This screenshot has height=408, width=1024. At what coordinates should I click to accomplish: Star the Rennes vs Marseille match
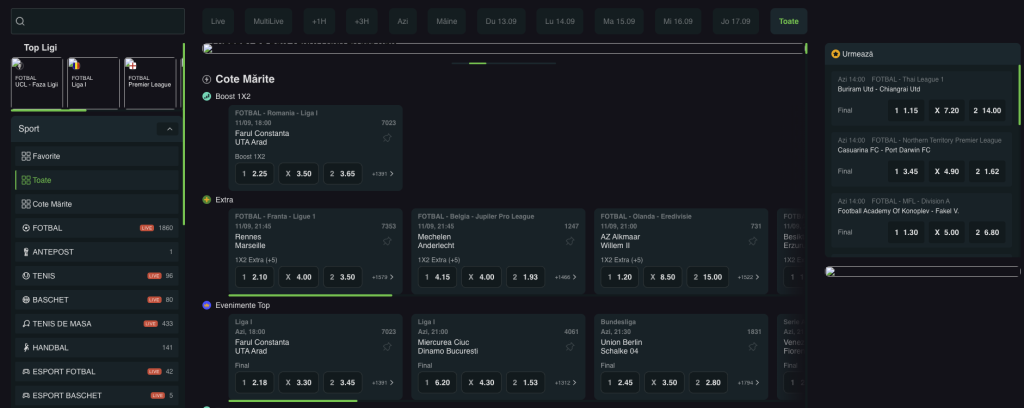[387, 241]
